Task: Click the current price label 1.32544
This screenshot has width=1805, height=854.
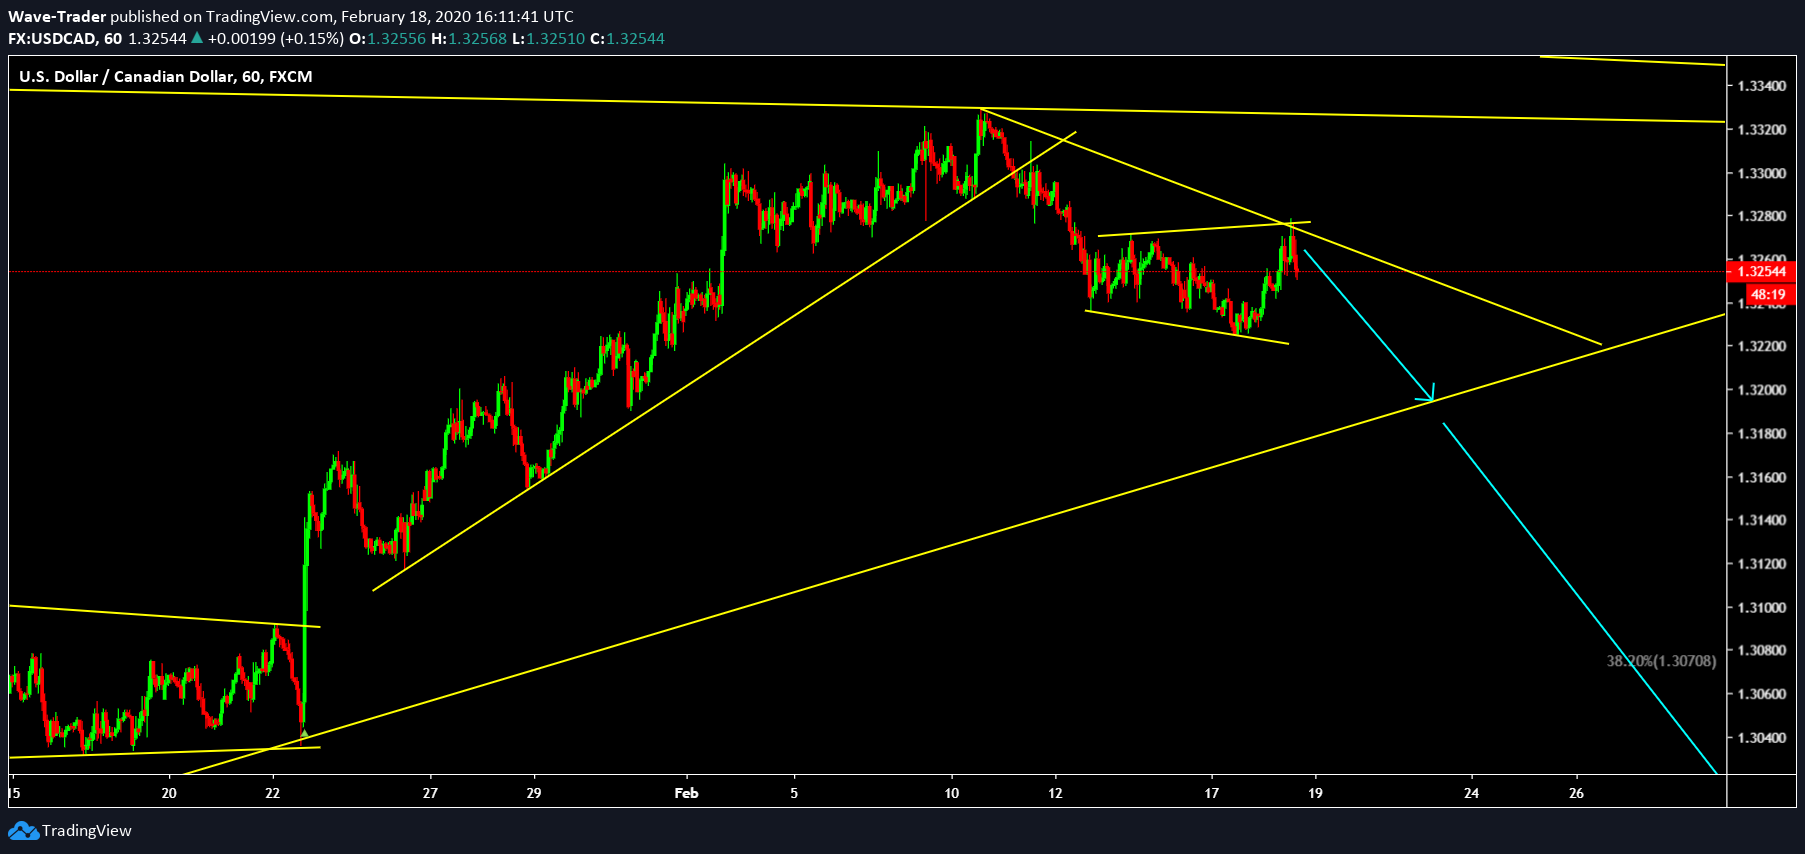Action: [x=1762, y=272]
